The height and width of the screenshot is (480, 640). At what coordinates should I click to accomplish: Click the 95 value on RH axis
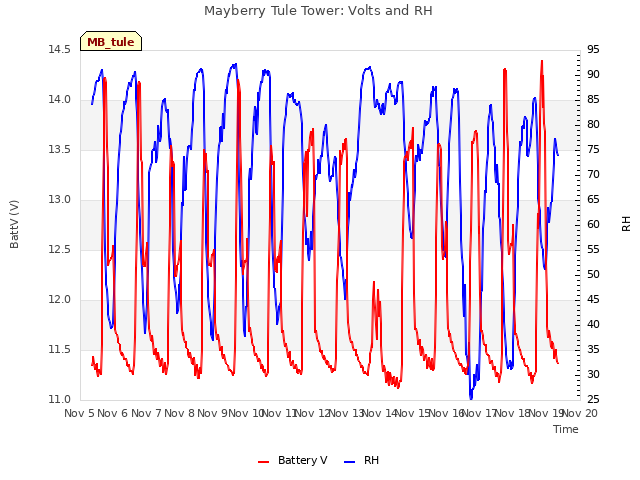click(x=593, y=49)
